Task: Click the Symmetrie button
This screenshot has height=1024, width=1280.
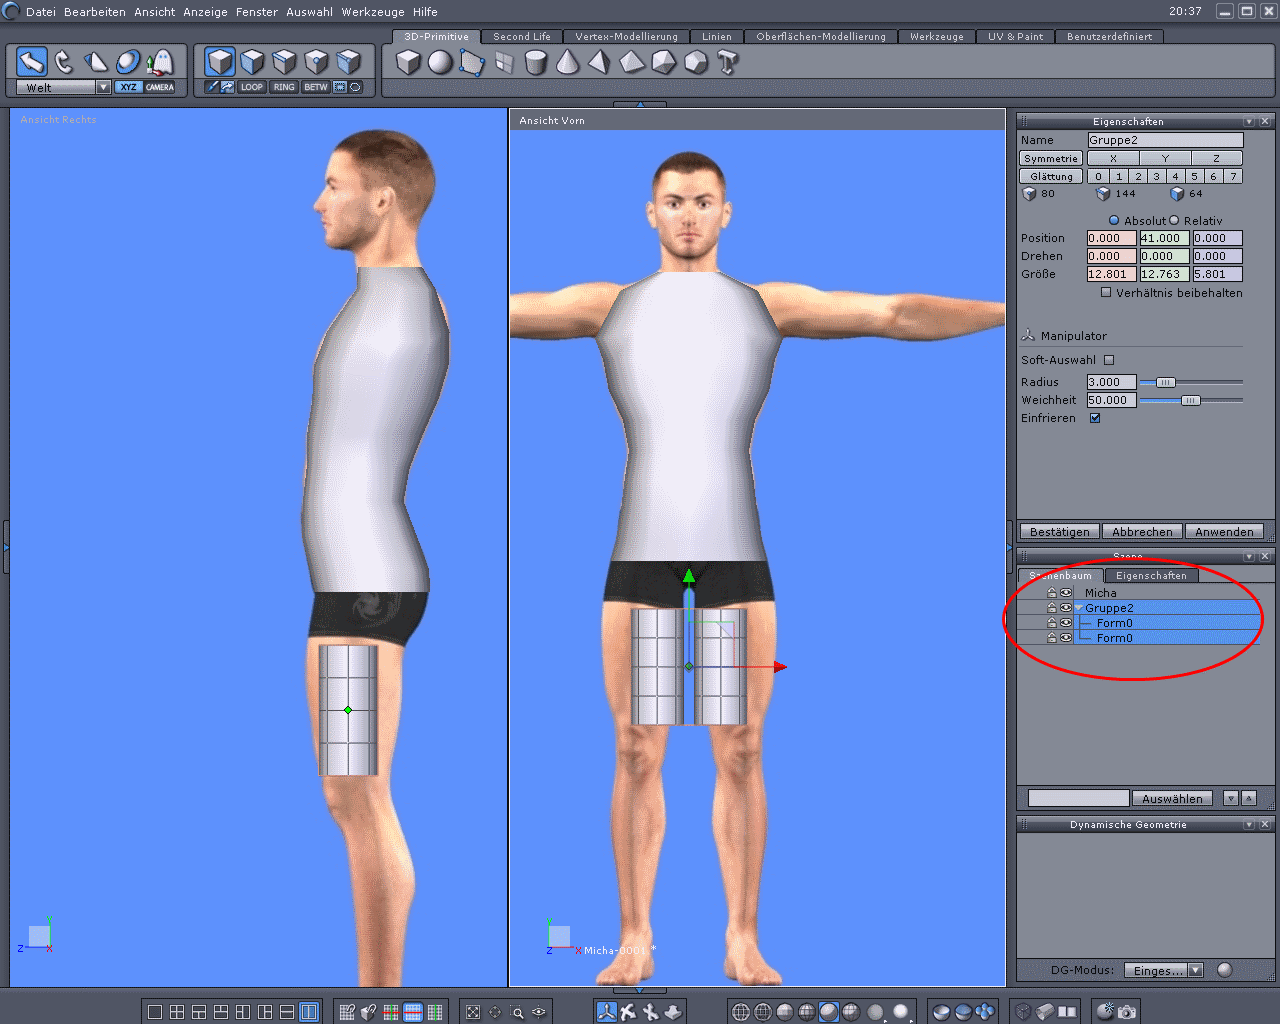Action: pyautogui.click(x=1050, y=158)
